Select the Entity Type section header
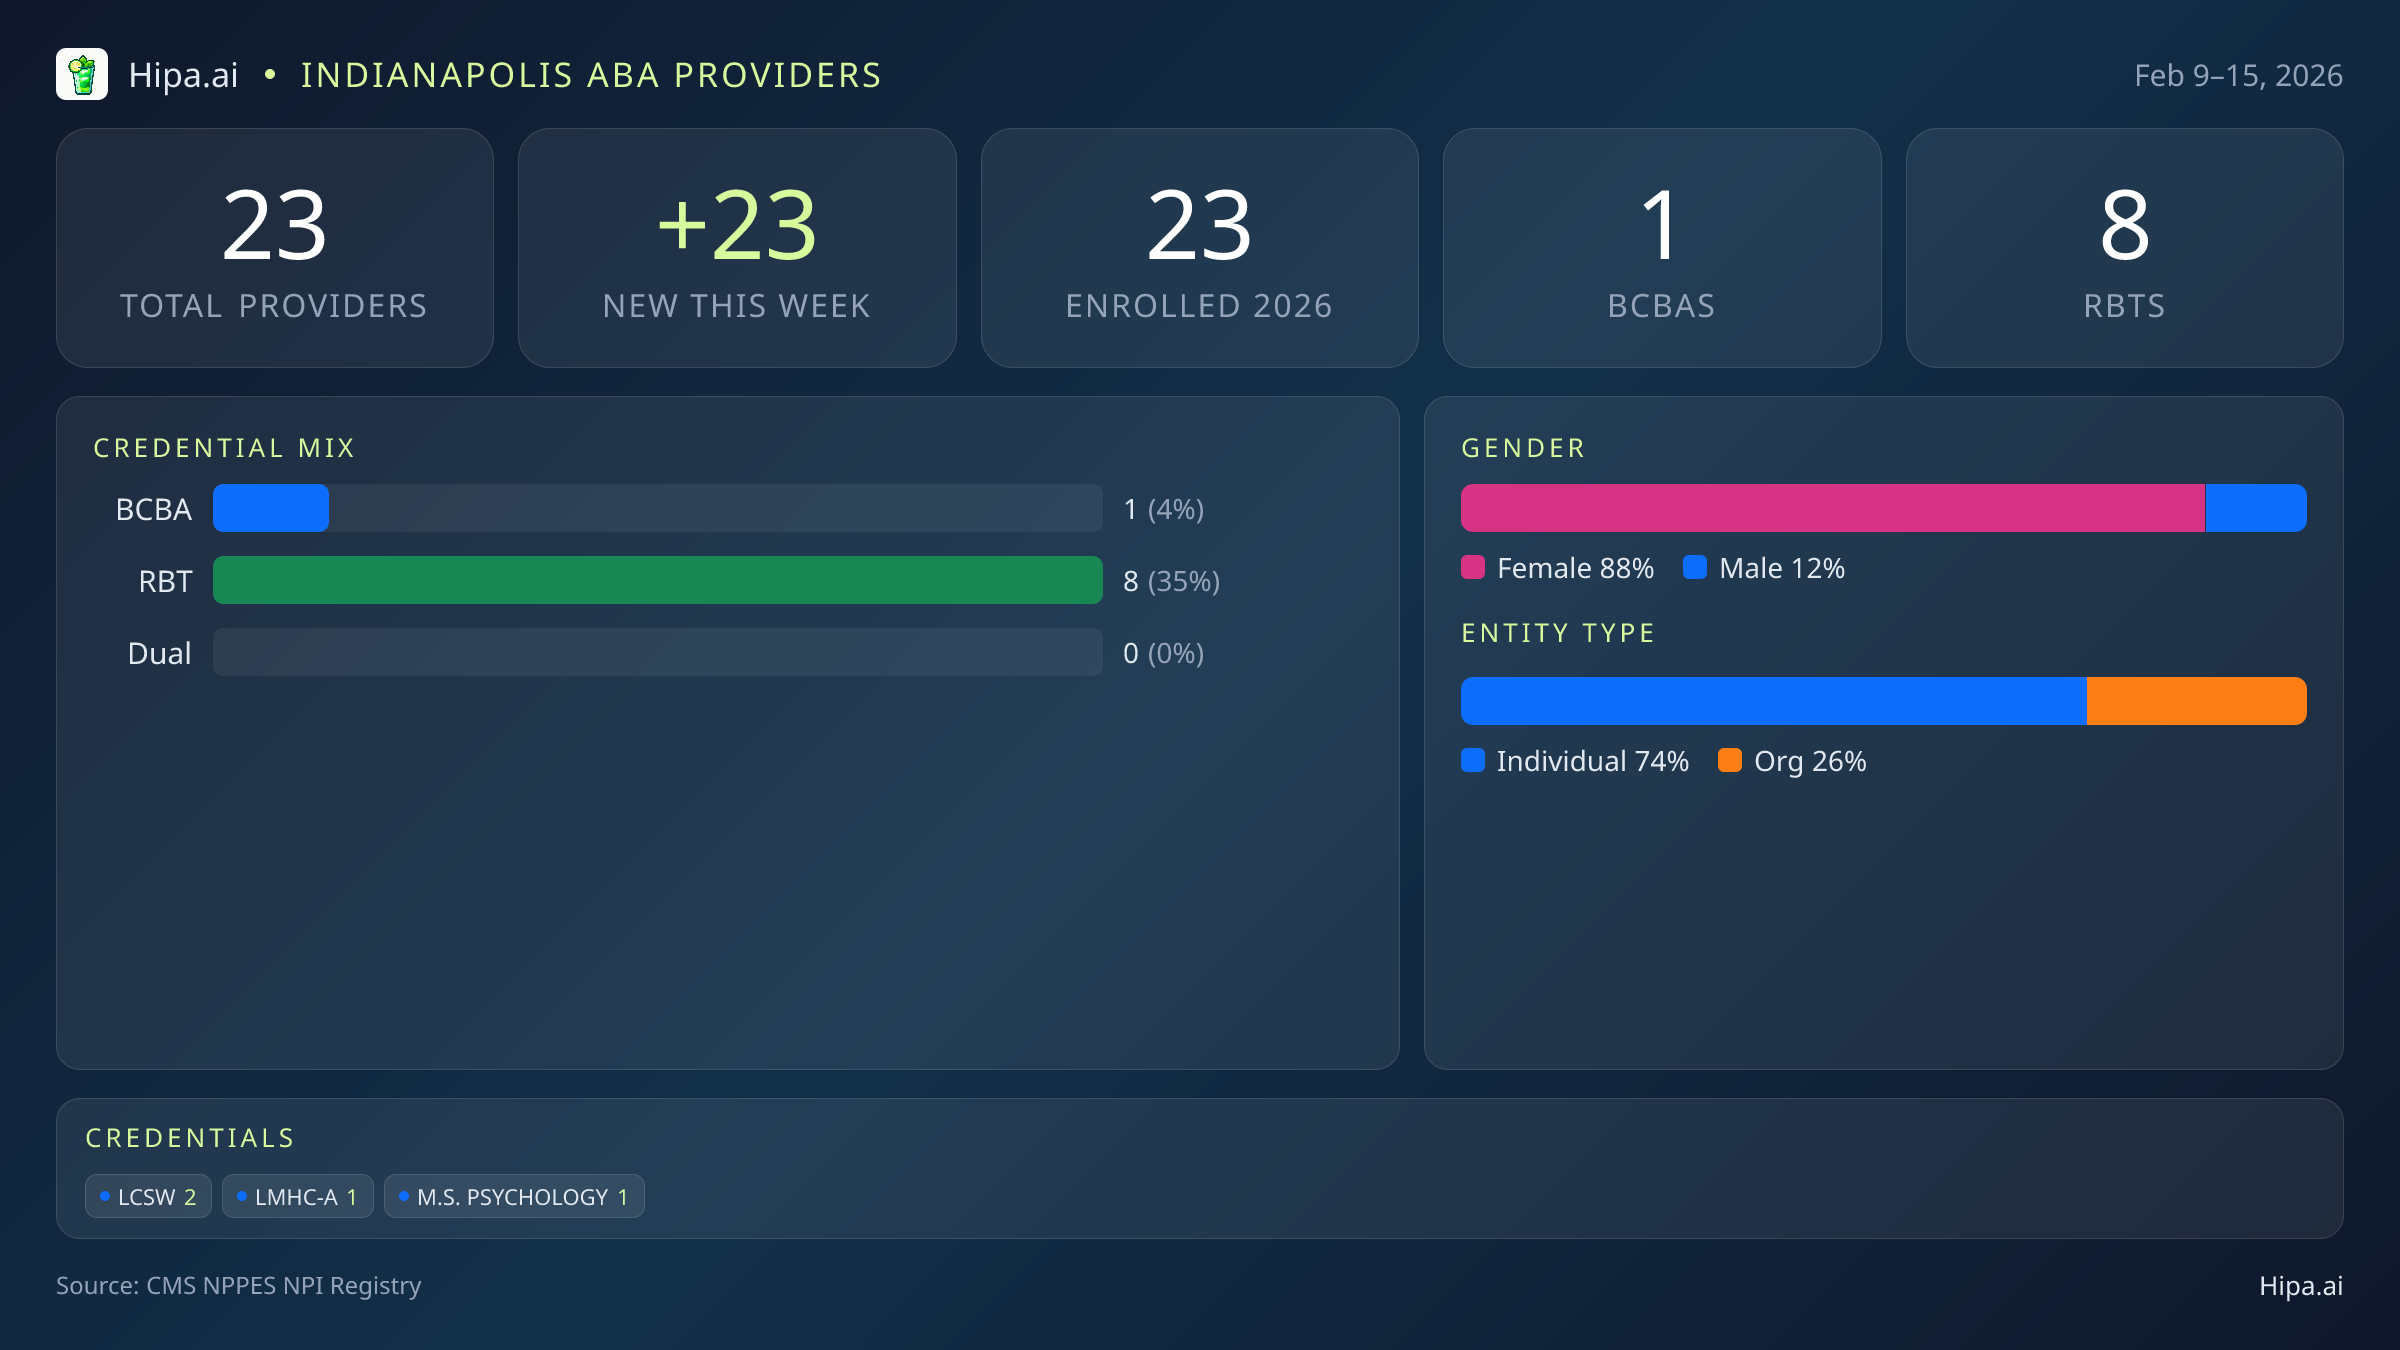This screenshot has width=2400, height=1350. (x=1557, y=632)
